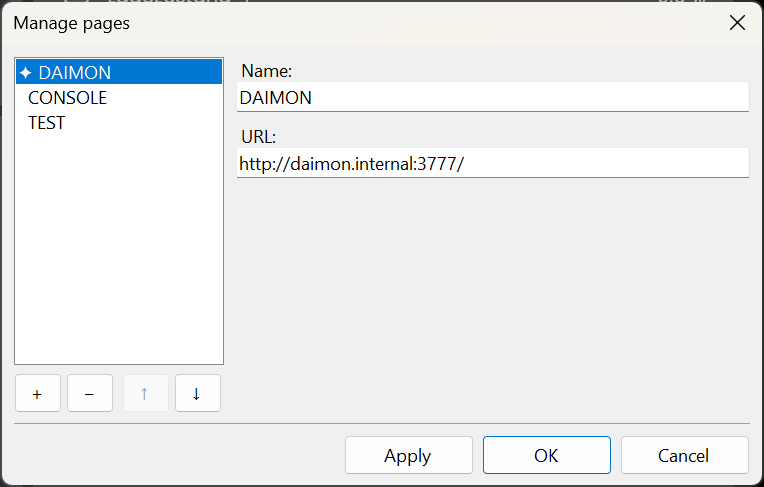Click the "Name:" label
This screenshot has height=487, width=764.
pos(266,71)
